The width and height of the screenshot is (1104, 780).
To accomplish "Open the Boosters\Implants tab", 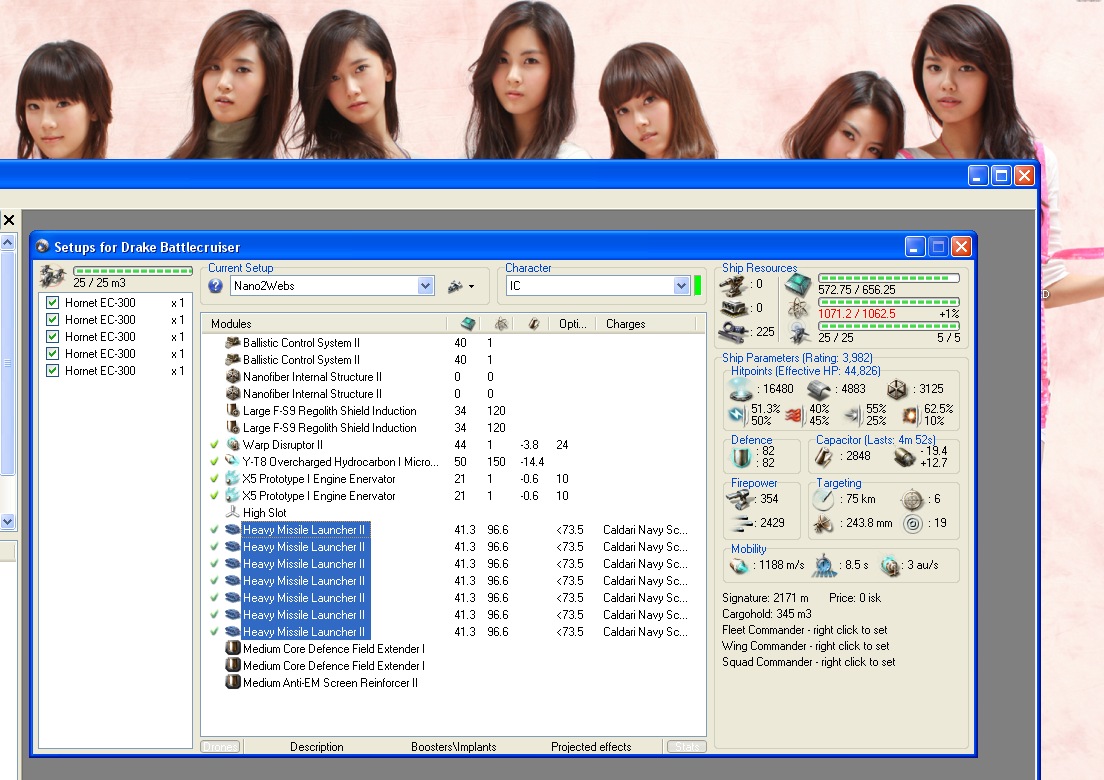I will [x=453, y=747].
